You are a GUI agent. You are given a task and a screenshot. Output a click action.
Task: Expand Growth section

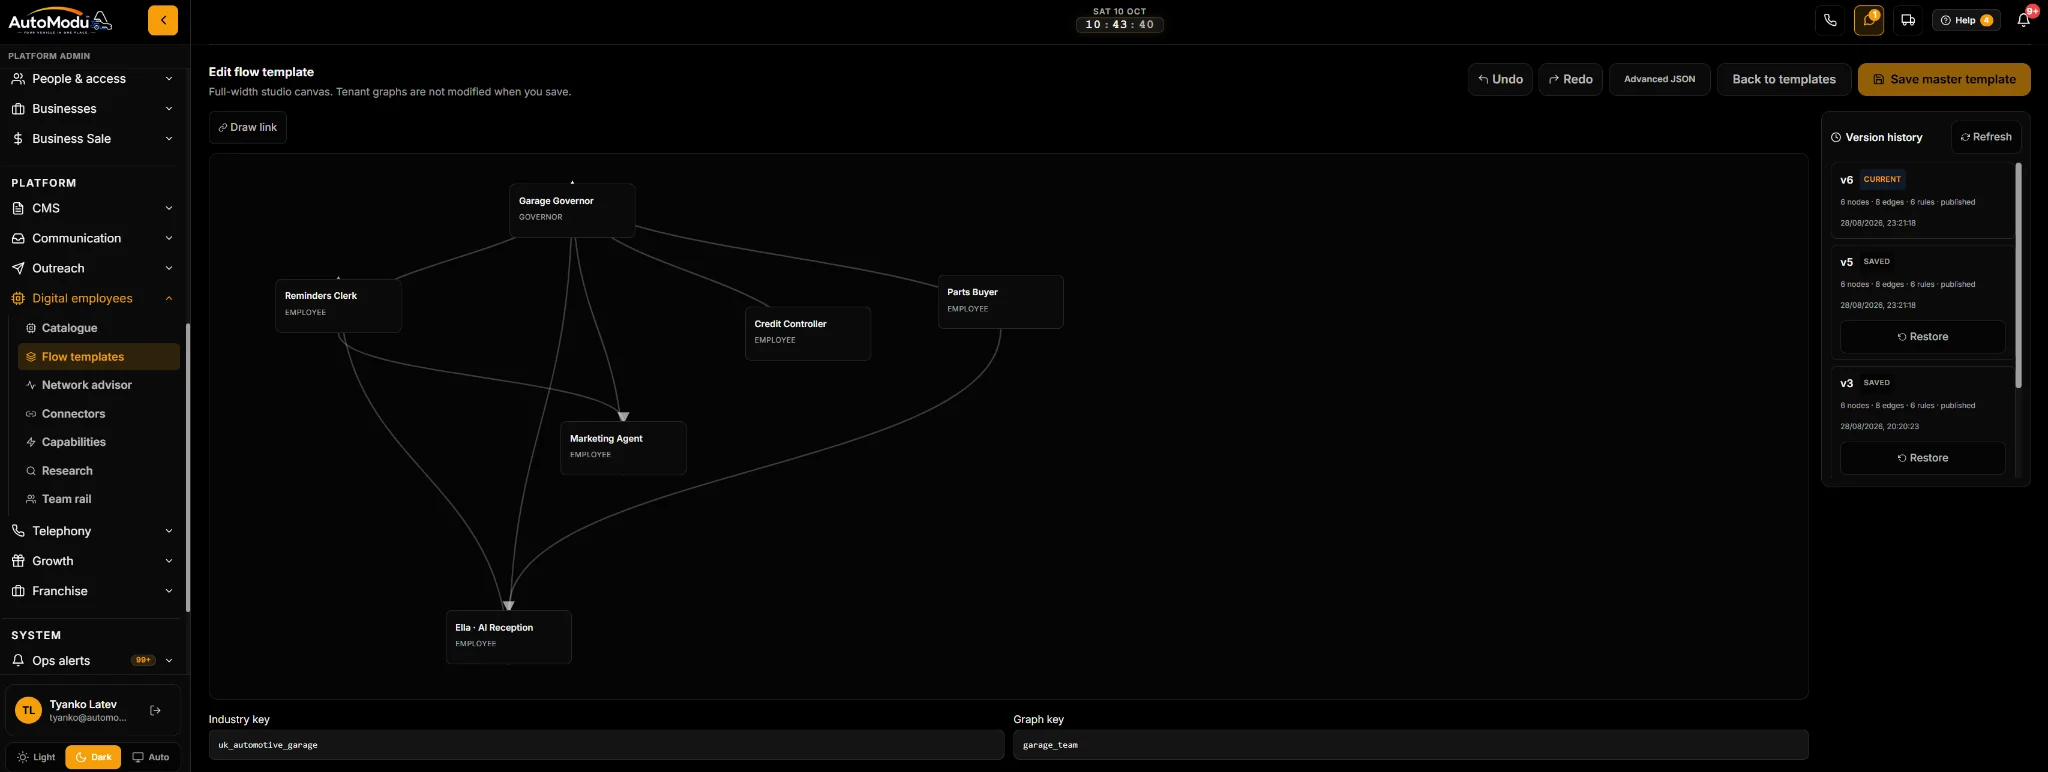point(92,561)
